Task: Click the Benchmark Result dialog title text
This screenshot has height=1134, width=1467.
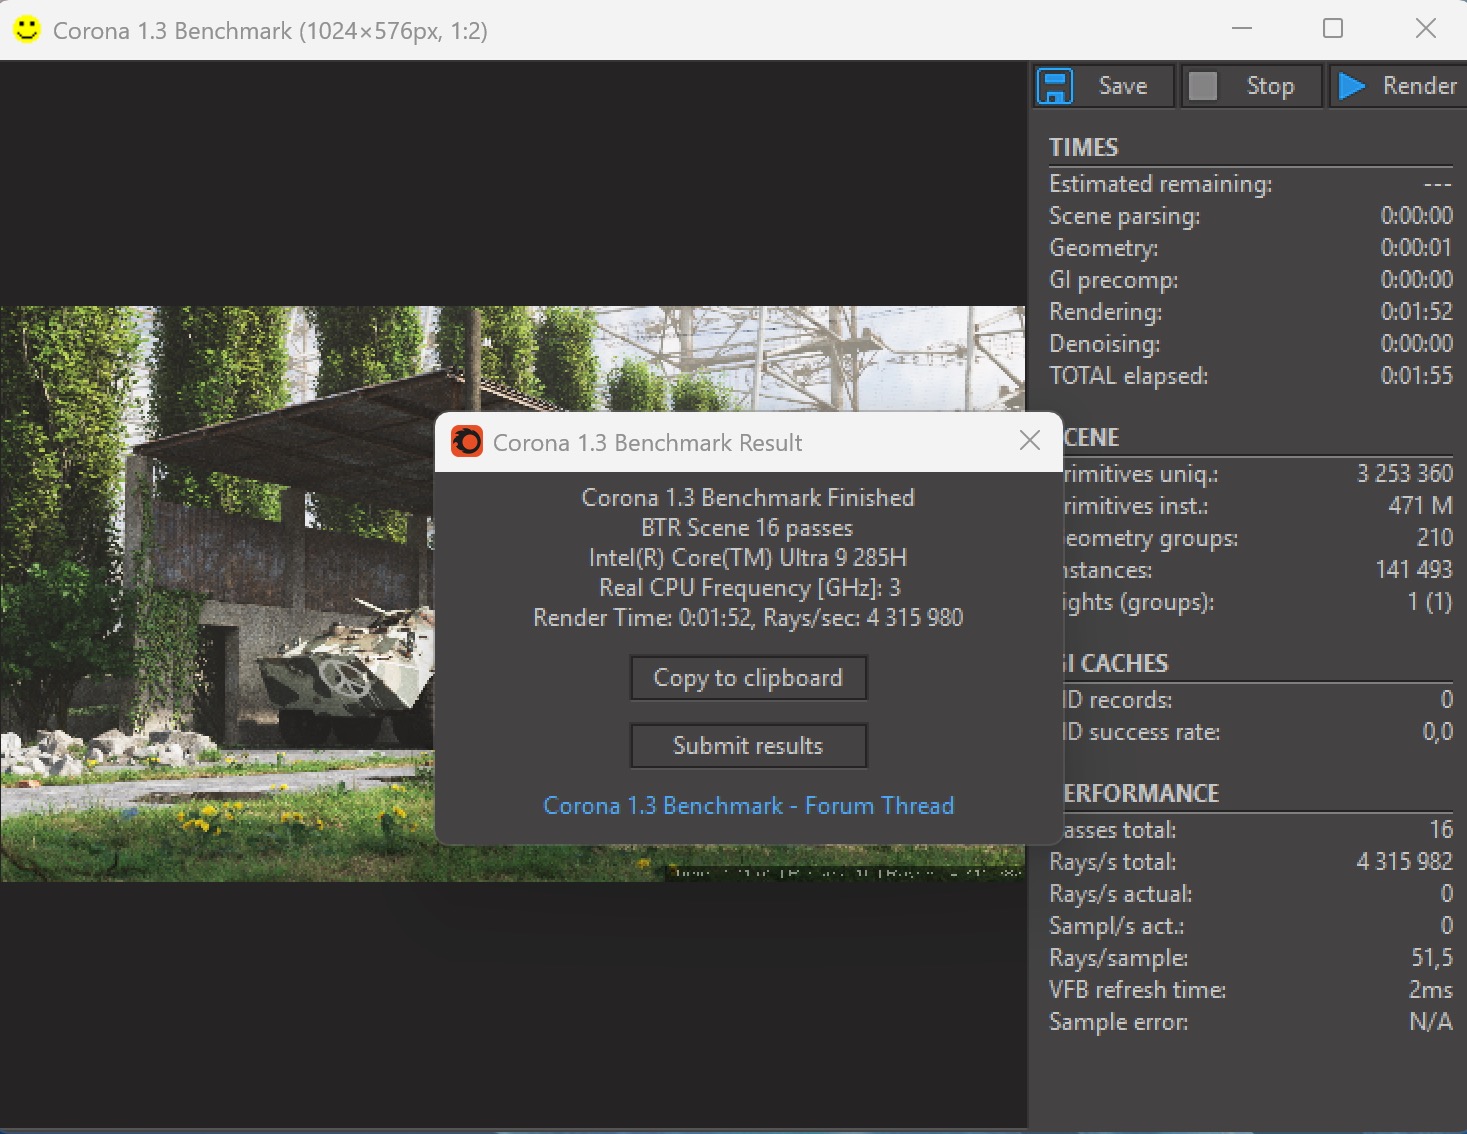Action: pos(647,443)
